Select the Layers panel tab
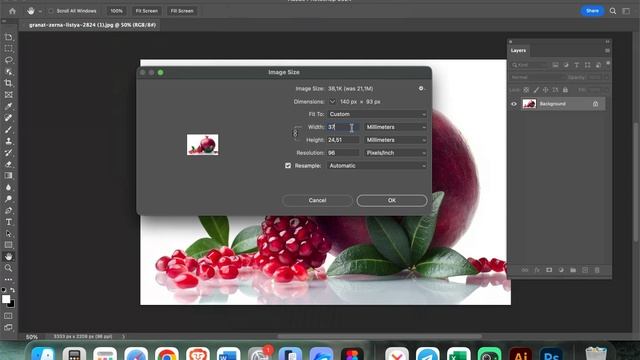Image resolution: width=640 pixels, height=360 pixels. 518,51
